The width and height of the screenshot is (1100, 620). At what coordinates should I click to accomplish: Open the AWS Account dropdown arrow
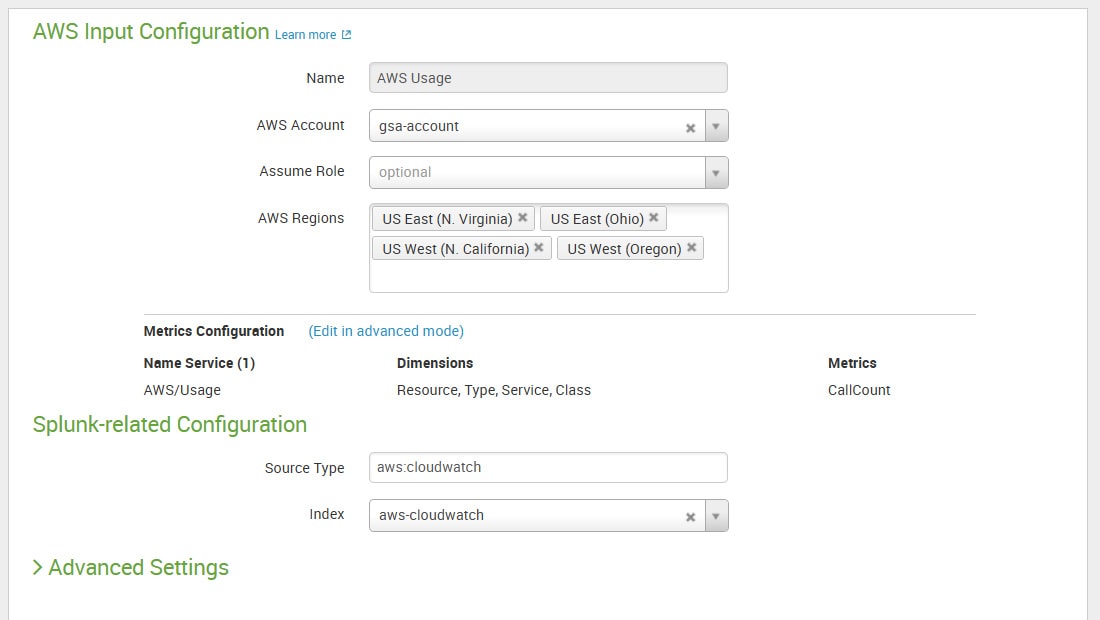point(716,126)
